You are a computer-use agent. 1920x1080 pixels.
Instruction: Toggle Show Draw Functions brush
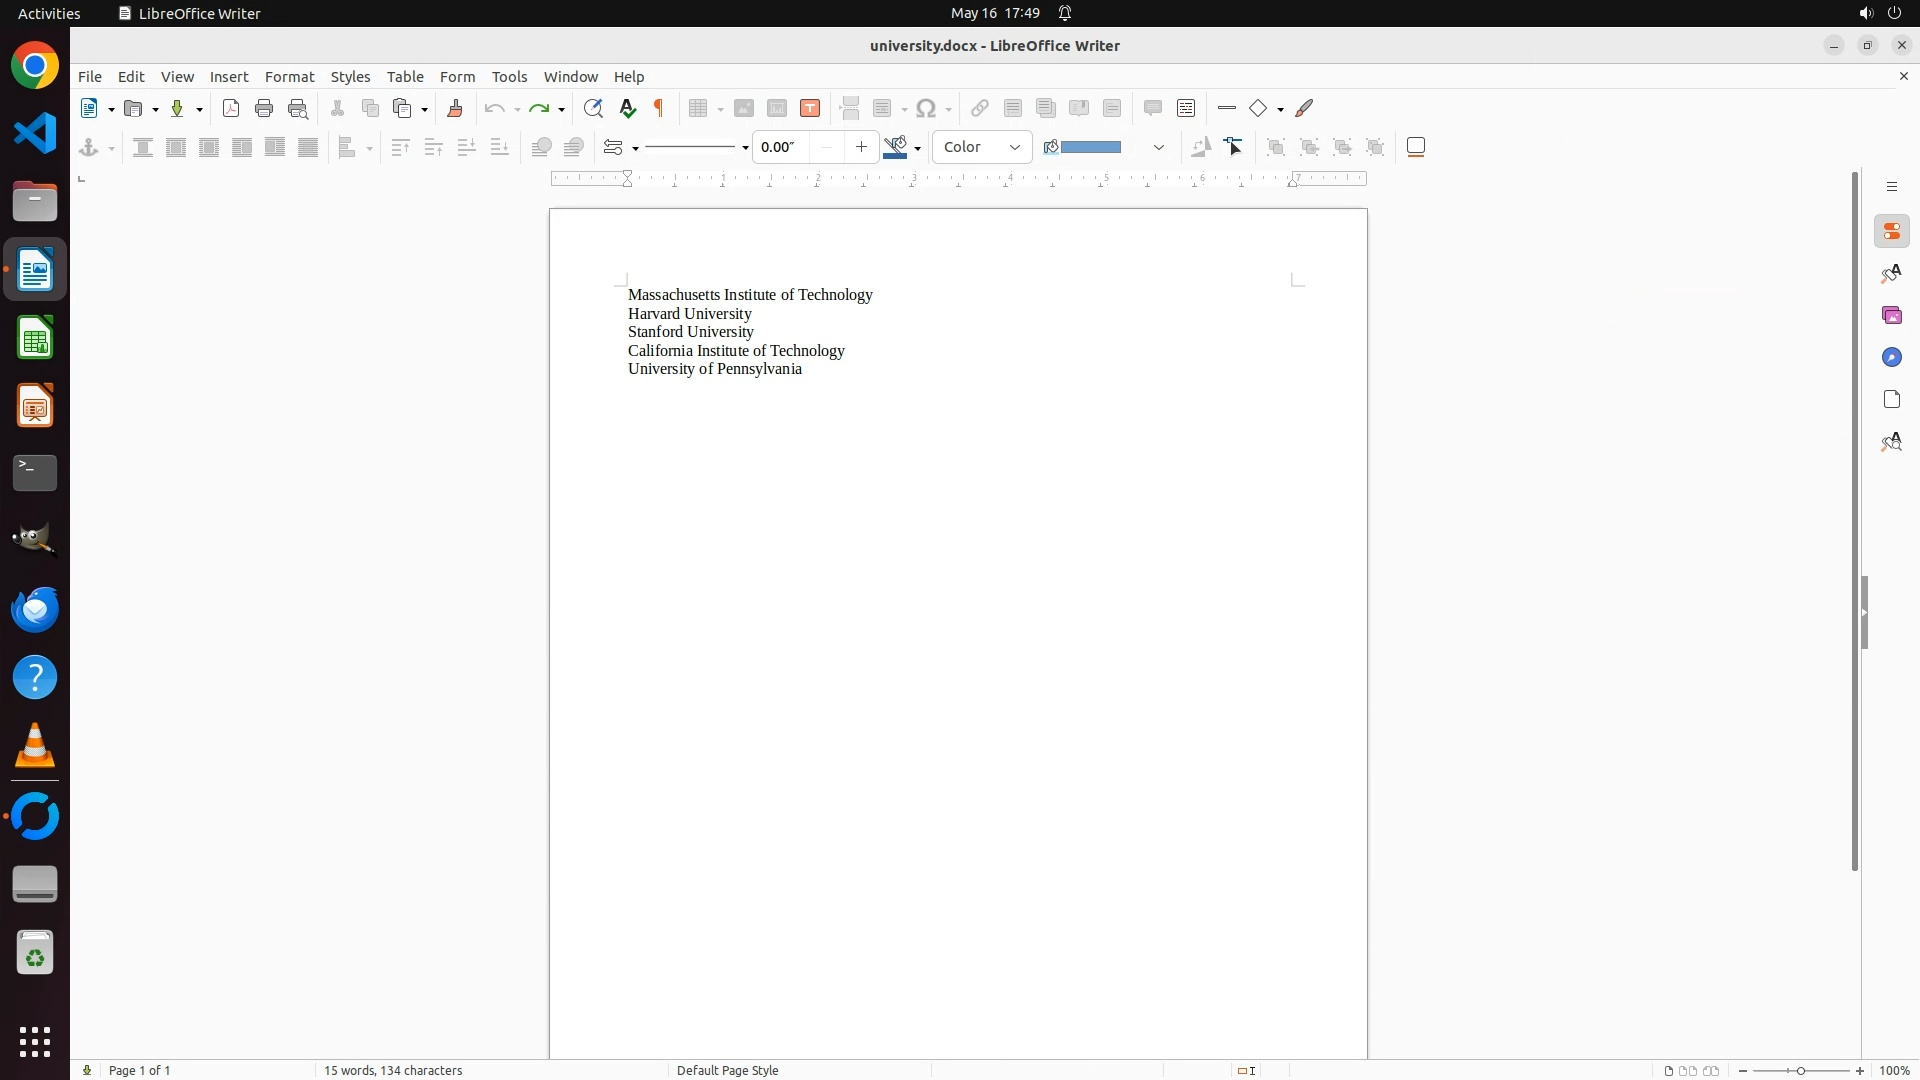1305,109
